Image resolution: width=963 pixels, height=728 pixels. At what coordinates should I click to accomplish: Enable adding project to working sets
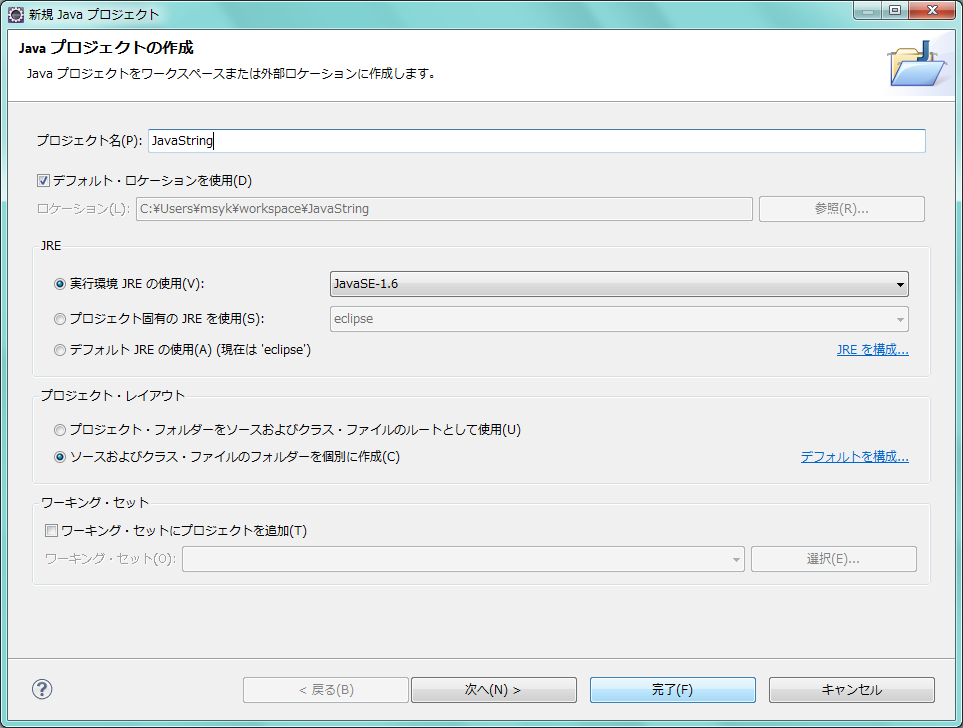(52, 531)
